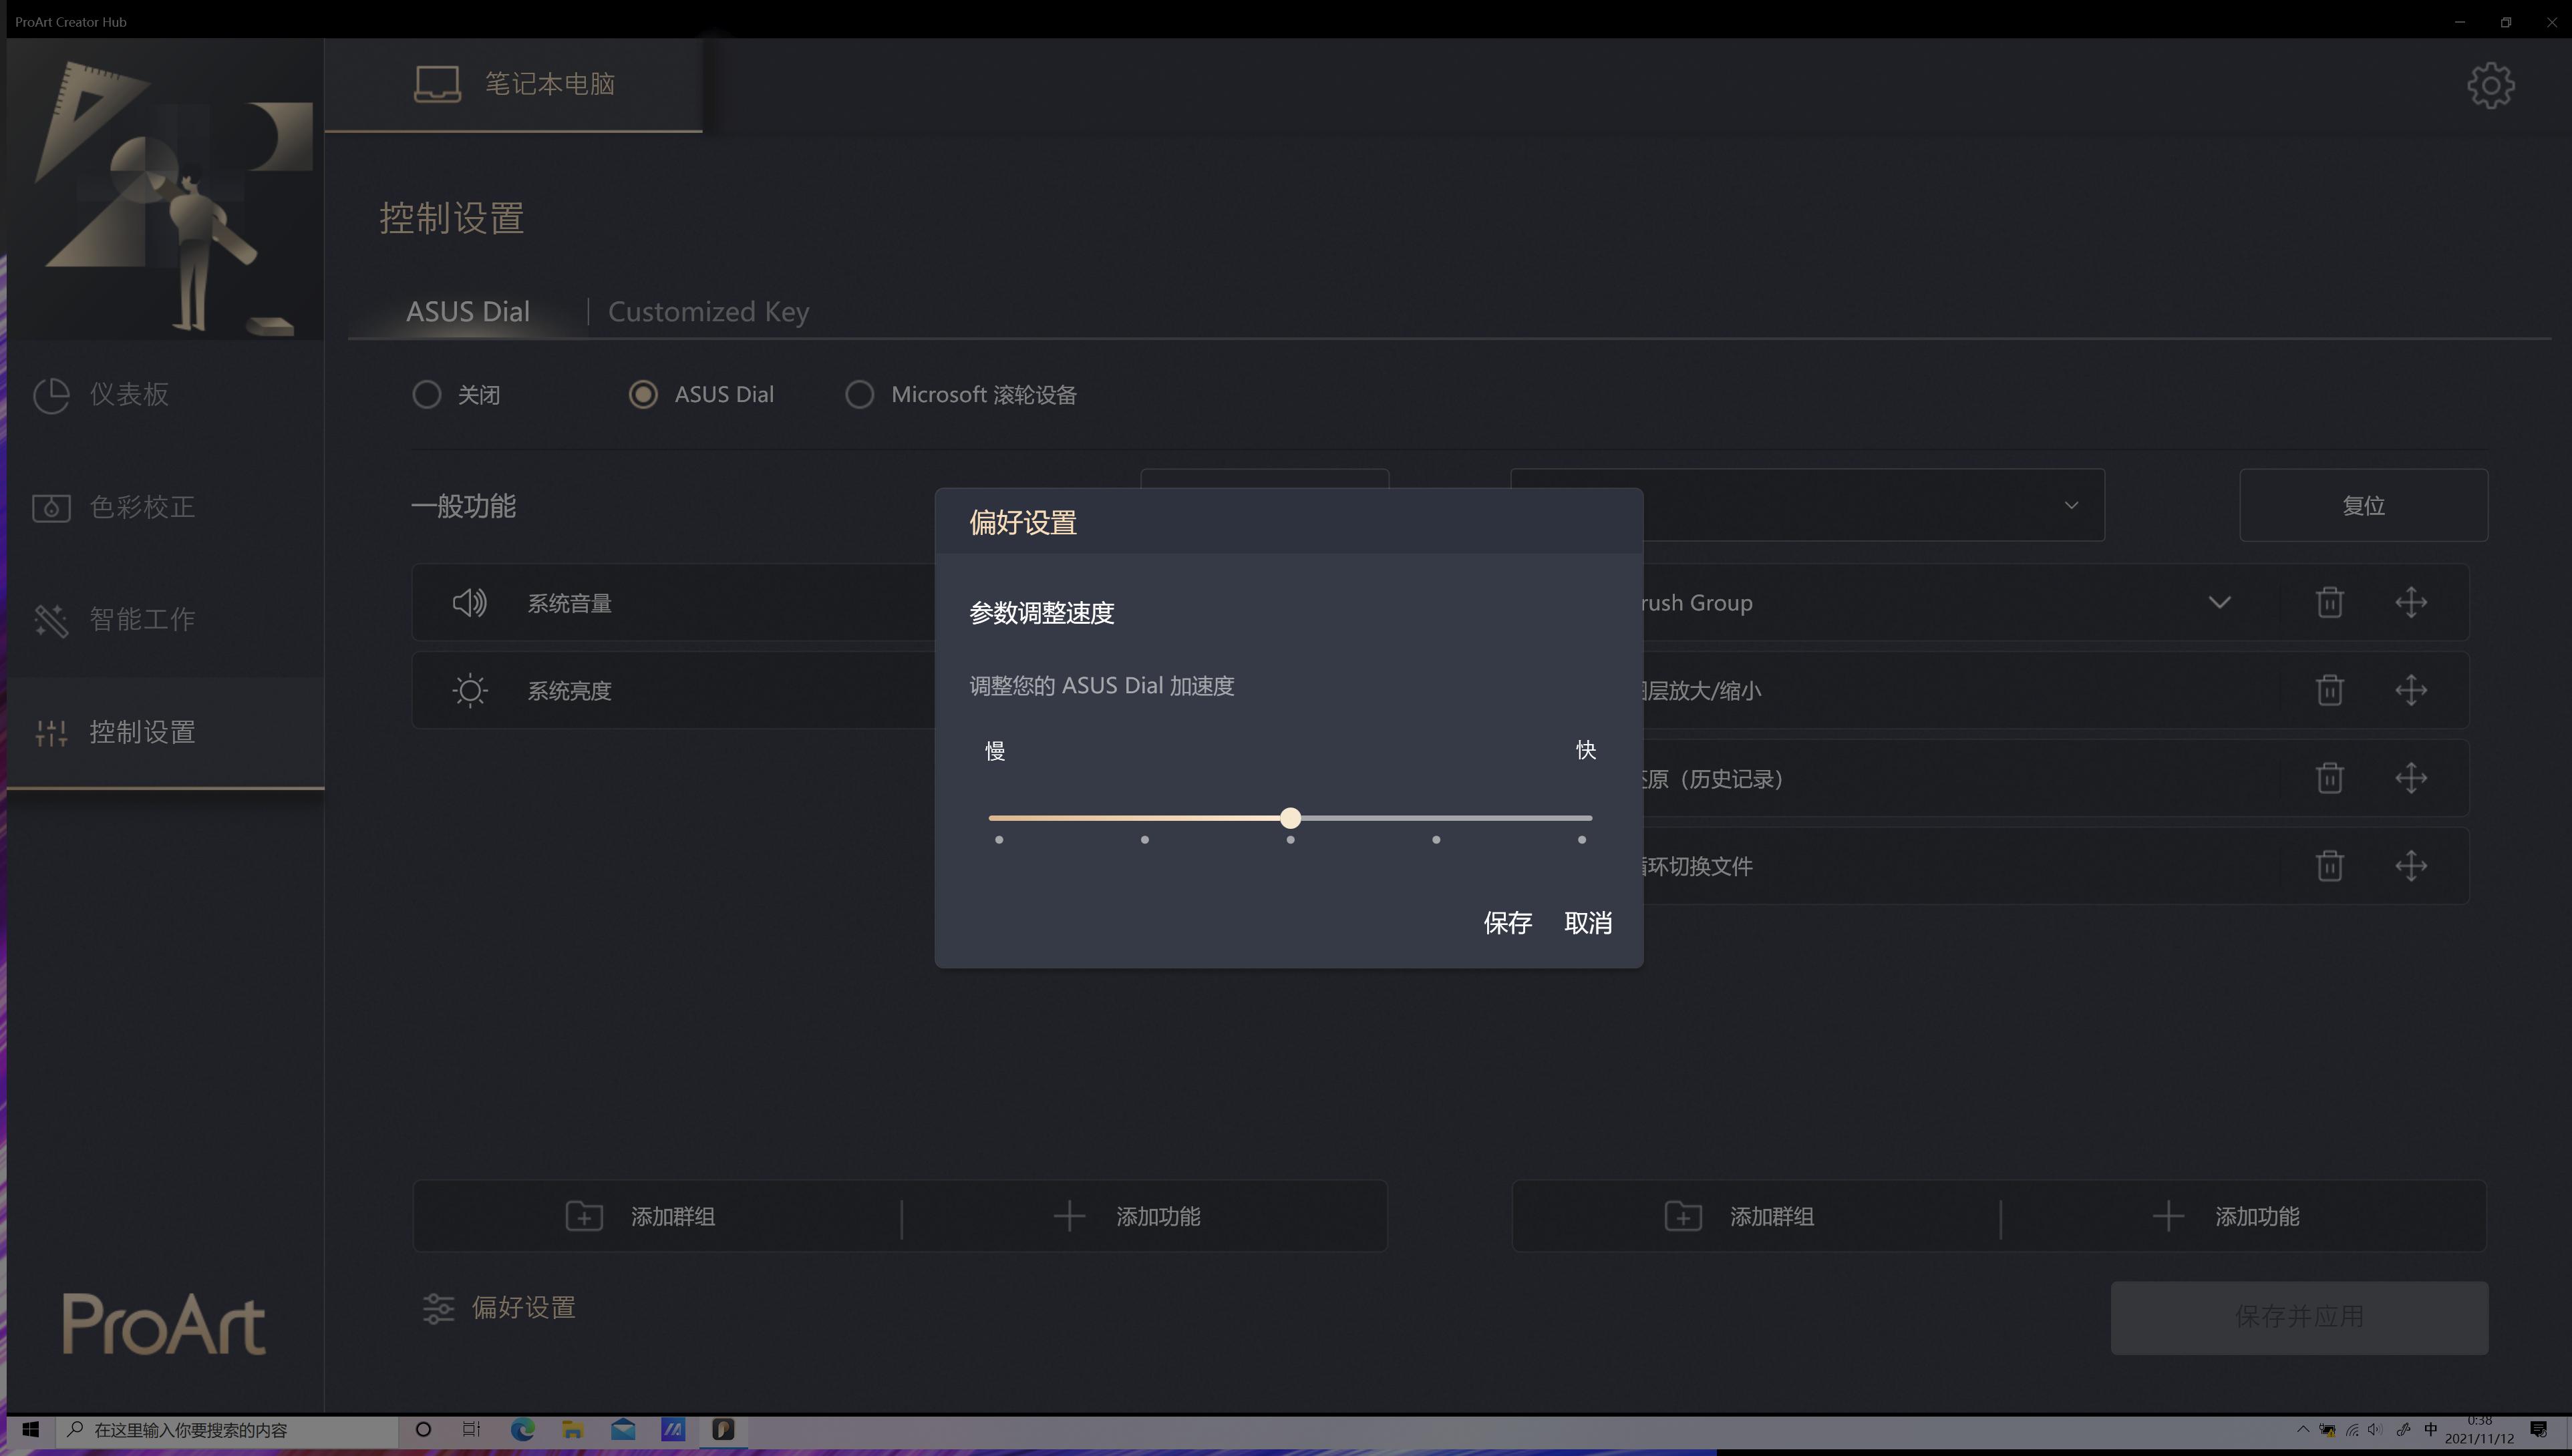The height and width of the screenshot is (1456, 2572).
Task: Switch to the Customized Key tab
Action: 708,311
